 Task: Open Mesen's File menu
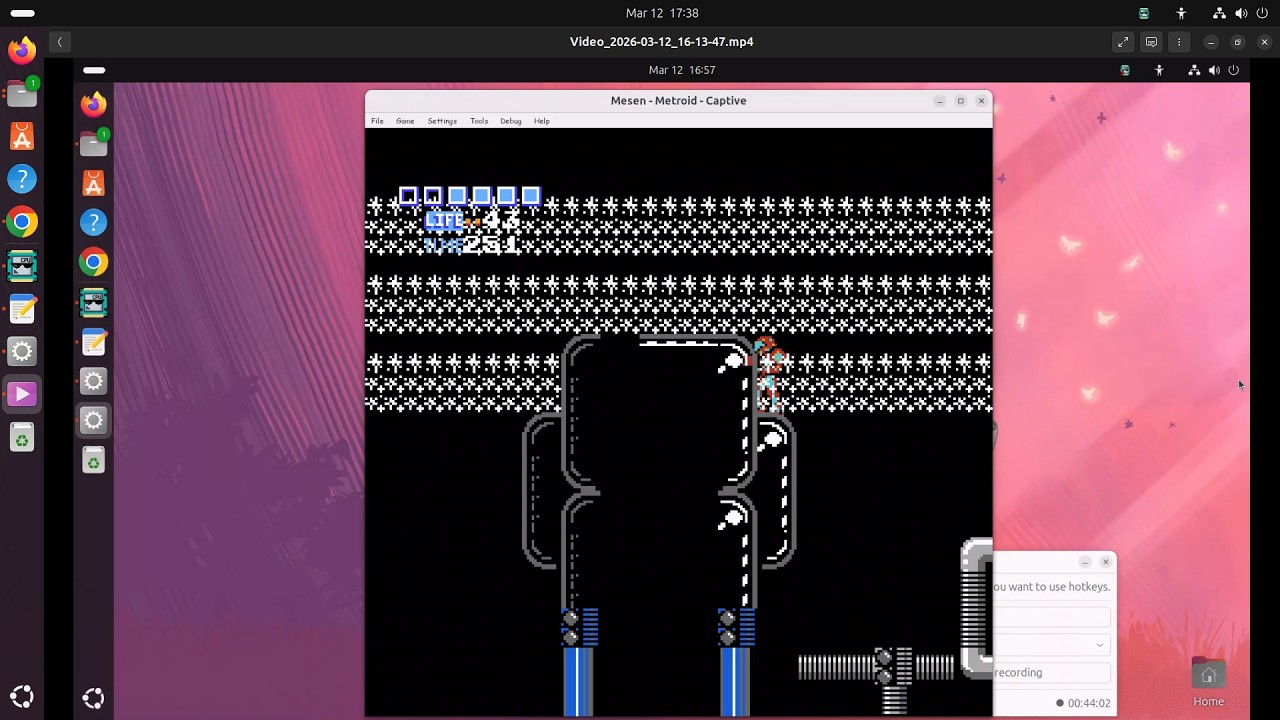[x=377, y=121]
